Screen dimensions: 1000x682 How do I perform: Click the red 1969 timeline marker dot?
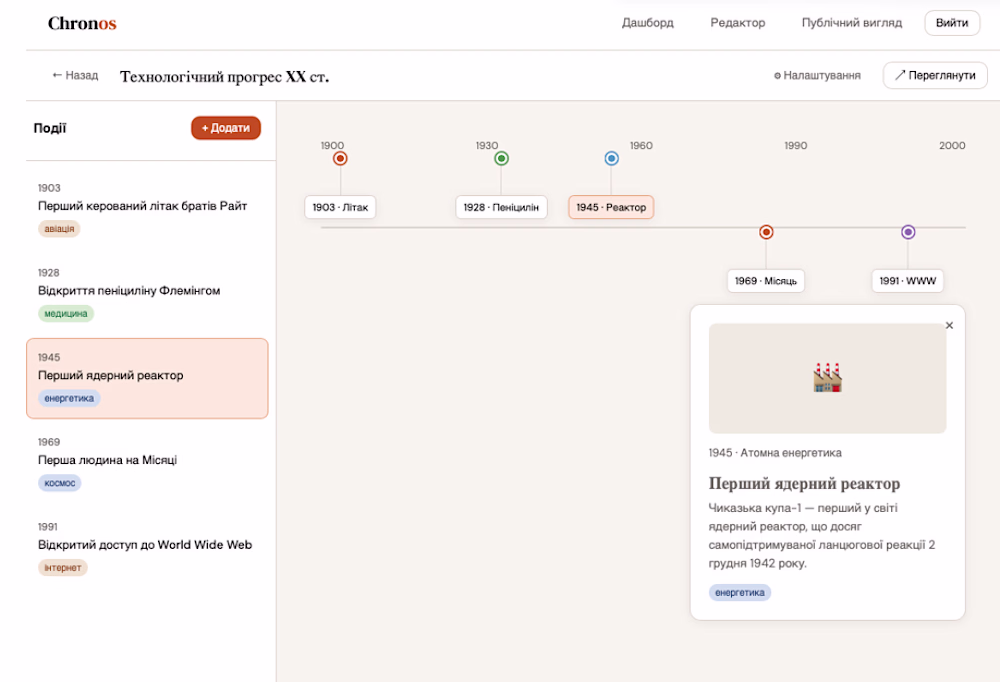[x=766, y=232]
